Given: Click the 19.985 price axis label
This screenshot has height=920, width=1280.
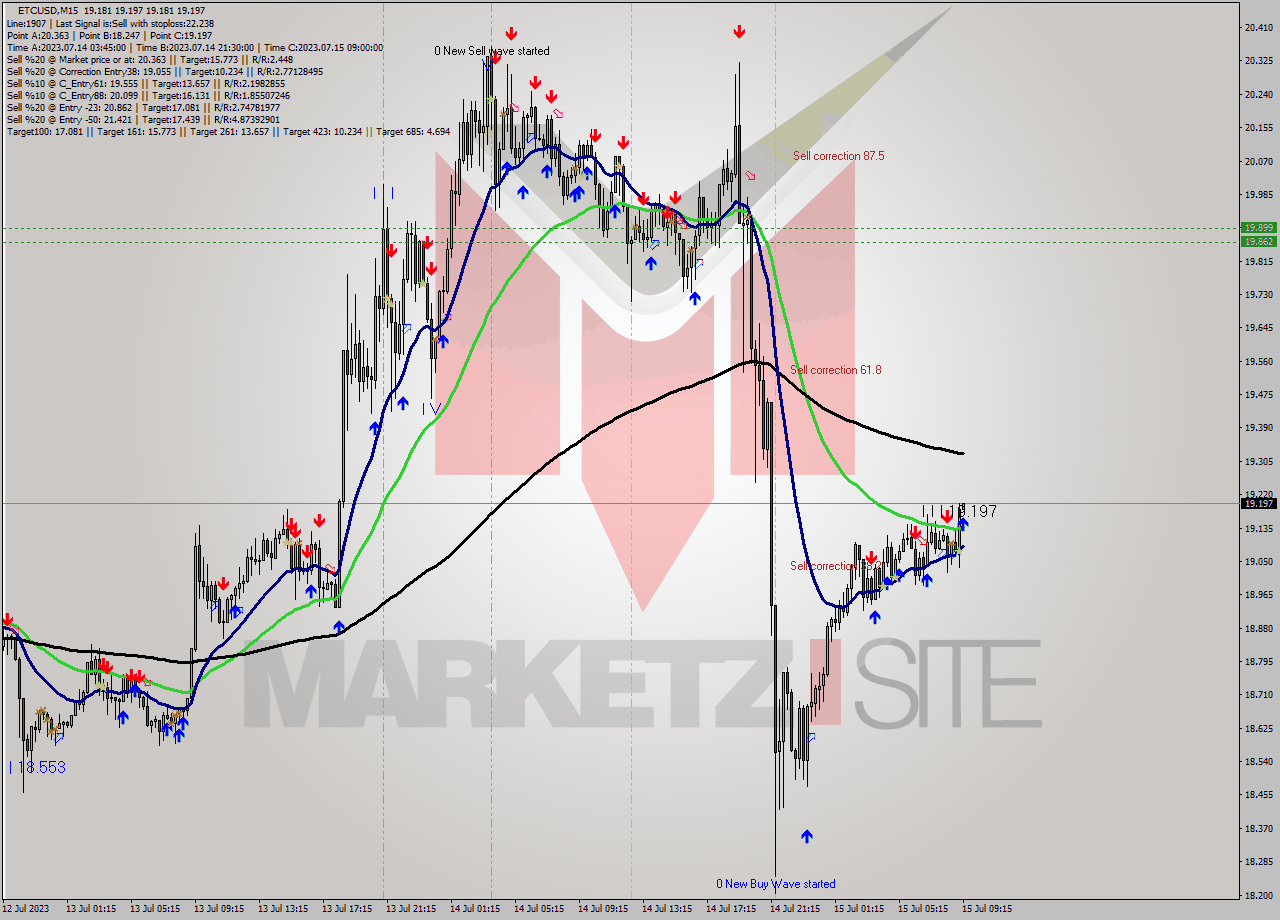Looking at the screenshot, I should pos(1259,194).
